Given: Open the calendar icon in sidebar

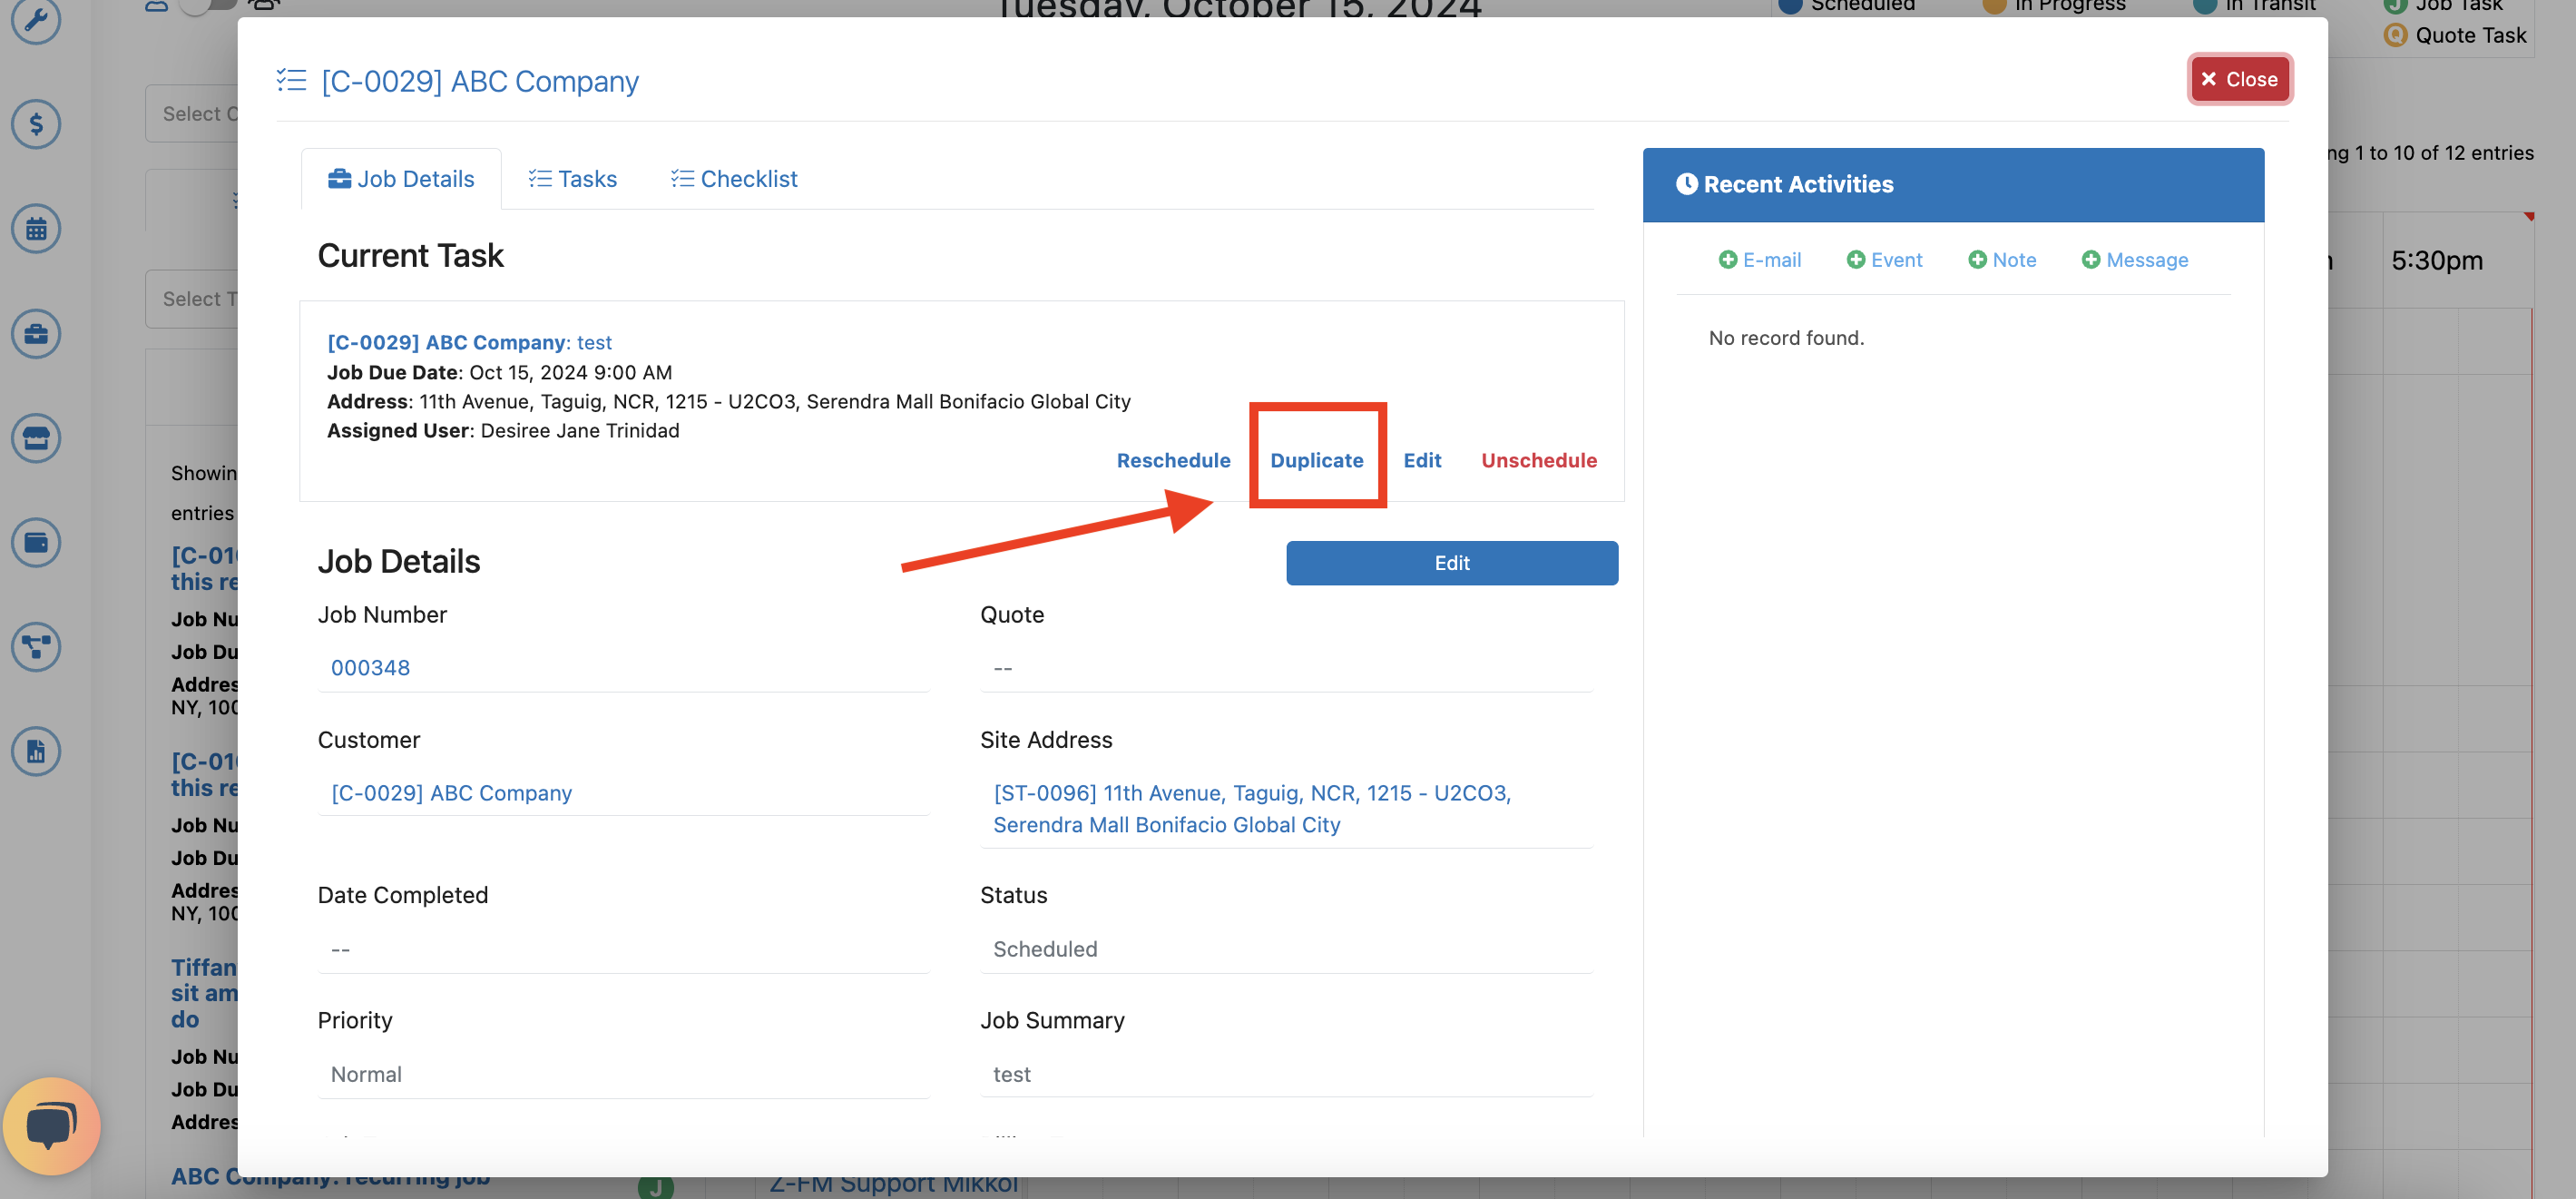Looking at the screenshot, I should coord(36,229).
